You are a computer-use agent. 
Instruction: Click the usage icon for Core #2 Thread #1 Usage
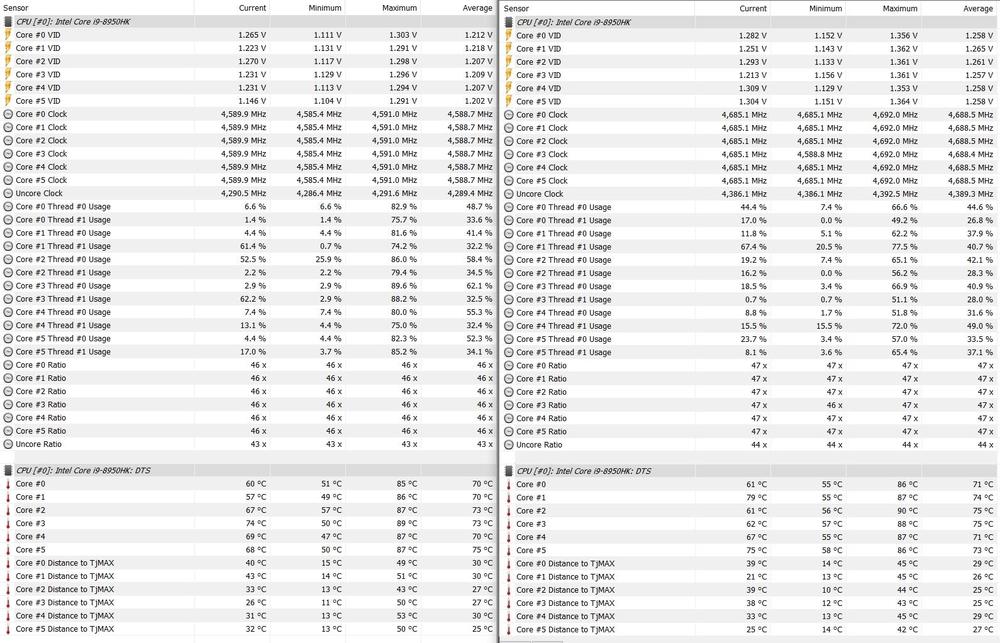(x=9, y=272)
